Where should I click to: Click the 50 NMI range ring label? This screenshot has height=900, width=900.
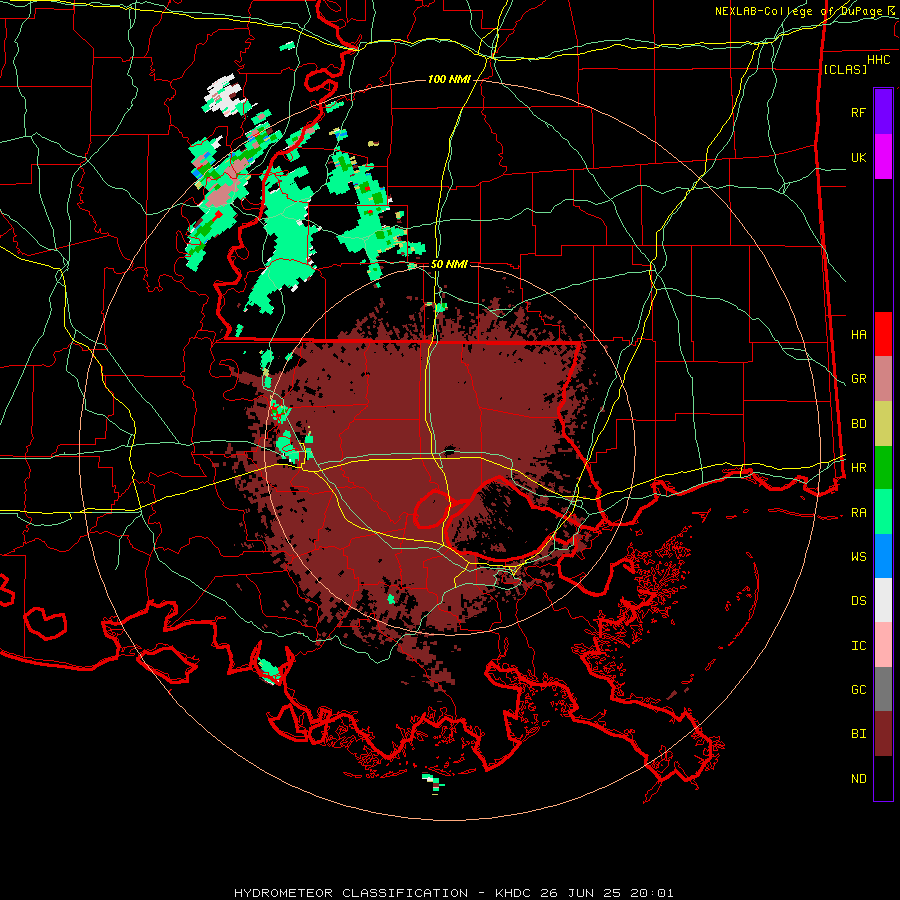[449, 264]
